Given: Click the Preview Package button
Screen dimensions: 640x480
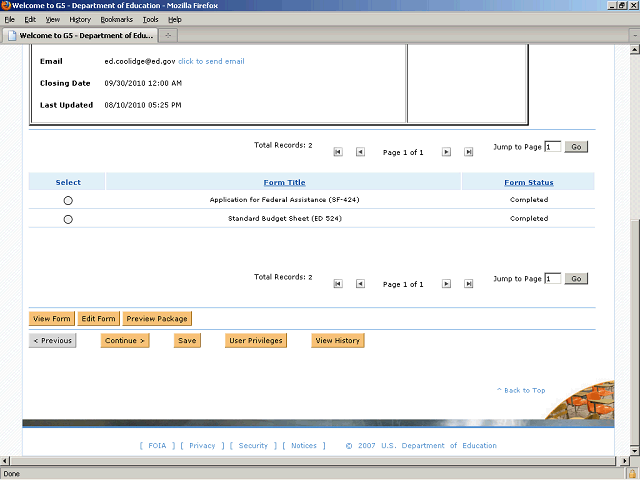Looking at the screenshot, I should [x=157, y=319].
